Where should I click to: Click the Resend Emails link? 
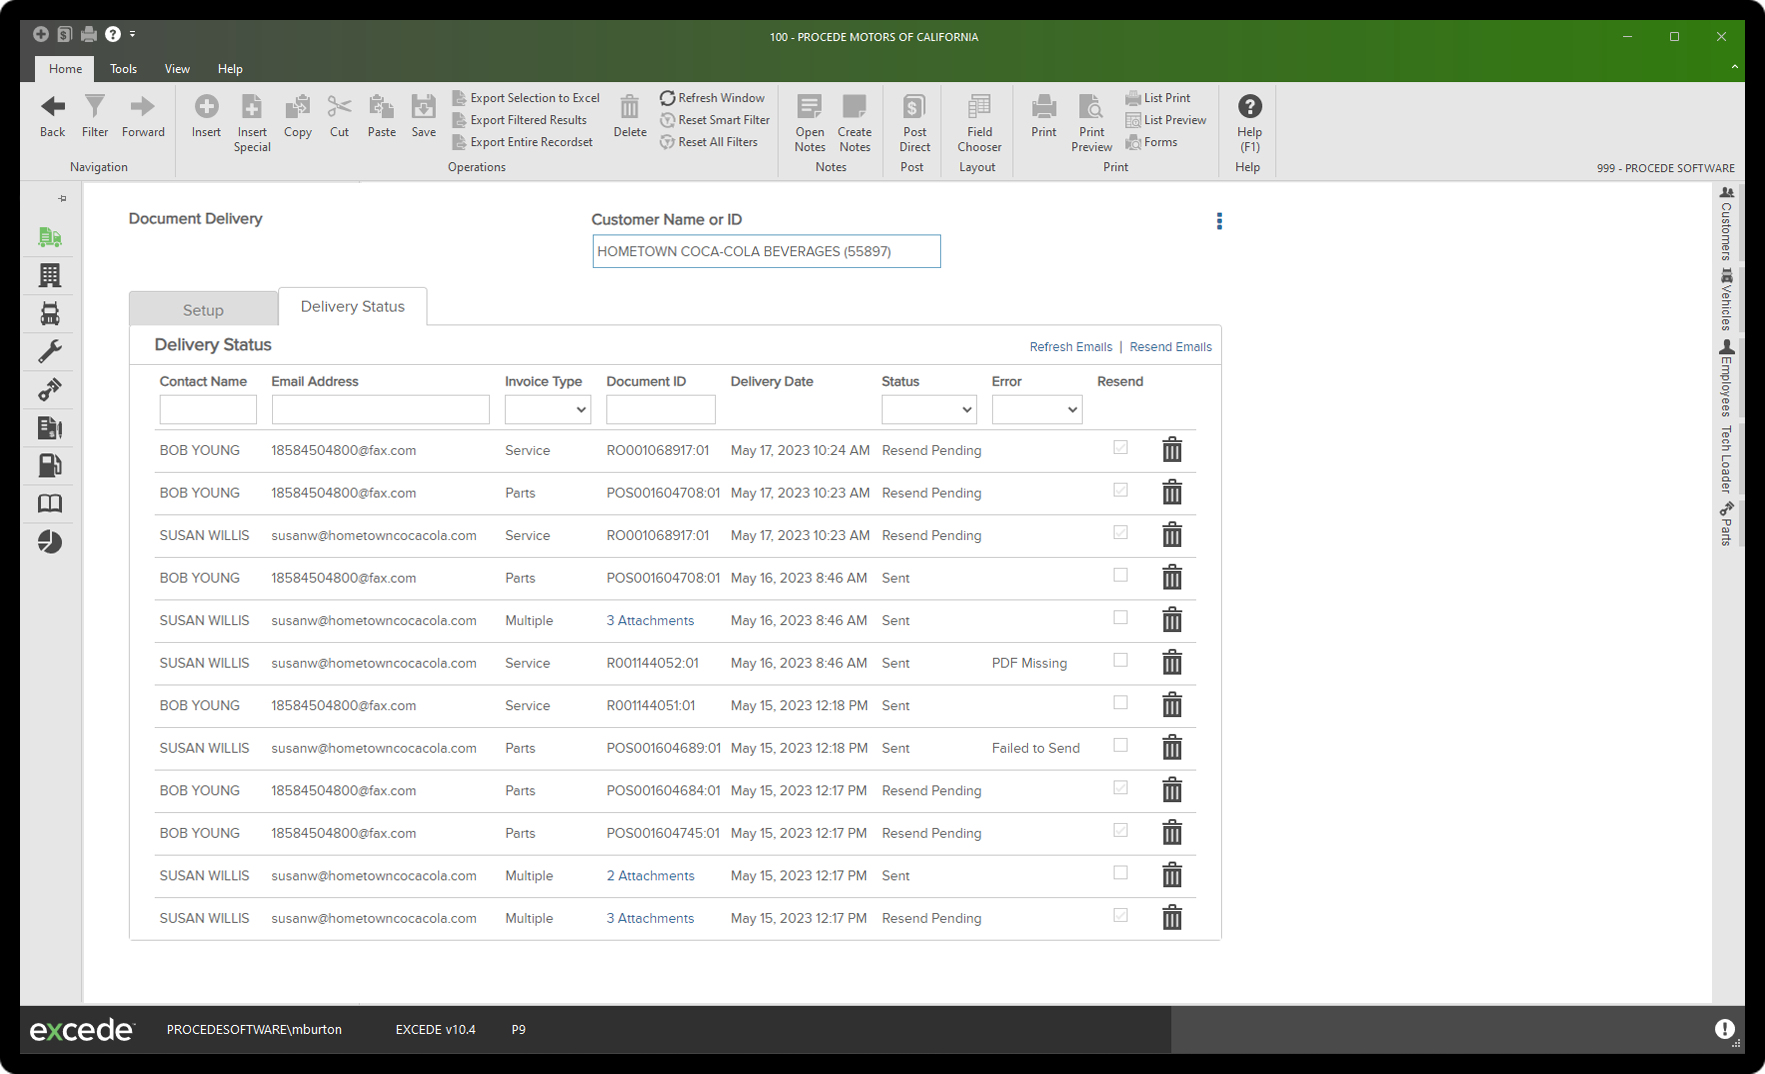1170,347
